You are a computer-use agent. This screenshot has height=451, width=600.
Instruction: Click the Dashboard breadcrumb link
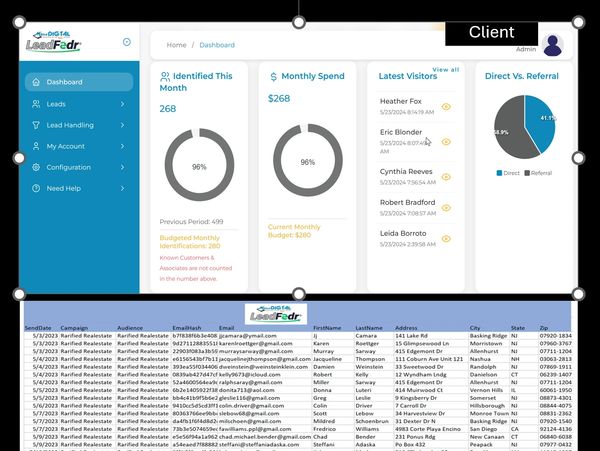coord(217,45)
